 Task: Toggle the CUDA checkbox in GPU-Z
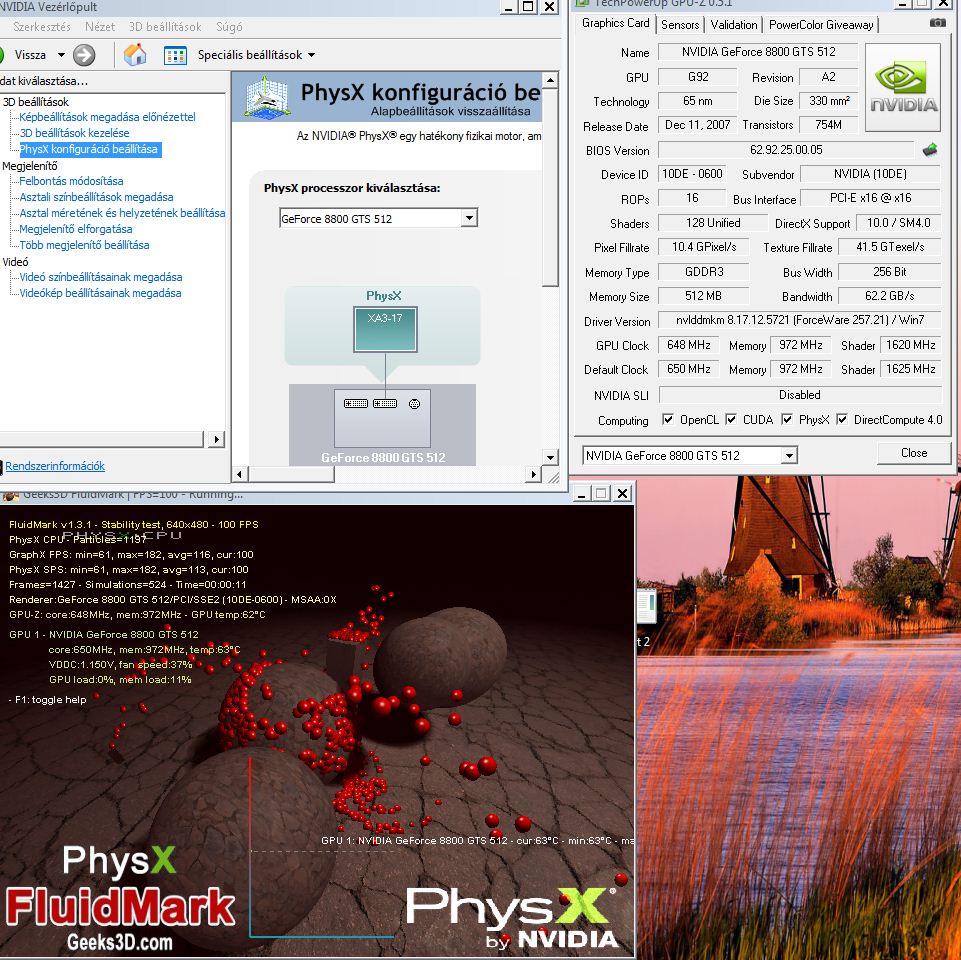(731, 419)
